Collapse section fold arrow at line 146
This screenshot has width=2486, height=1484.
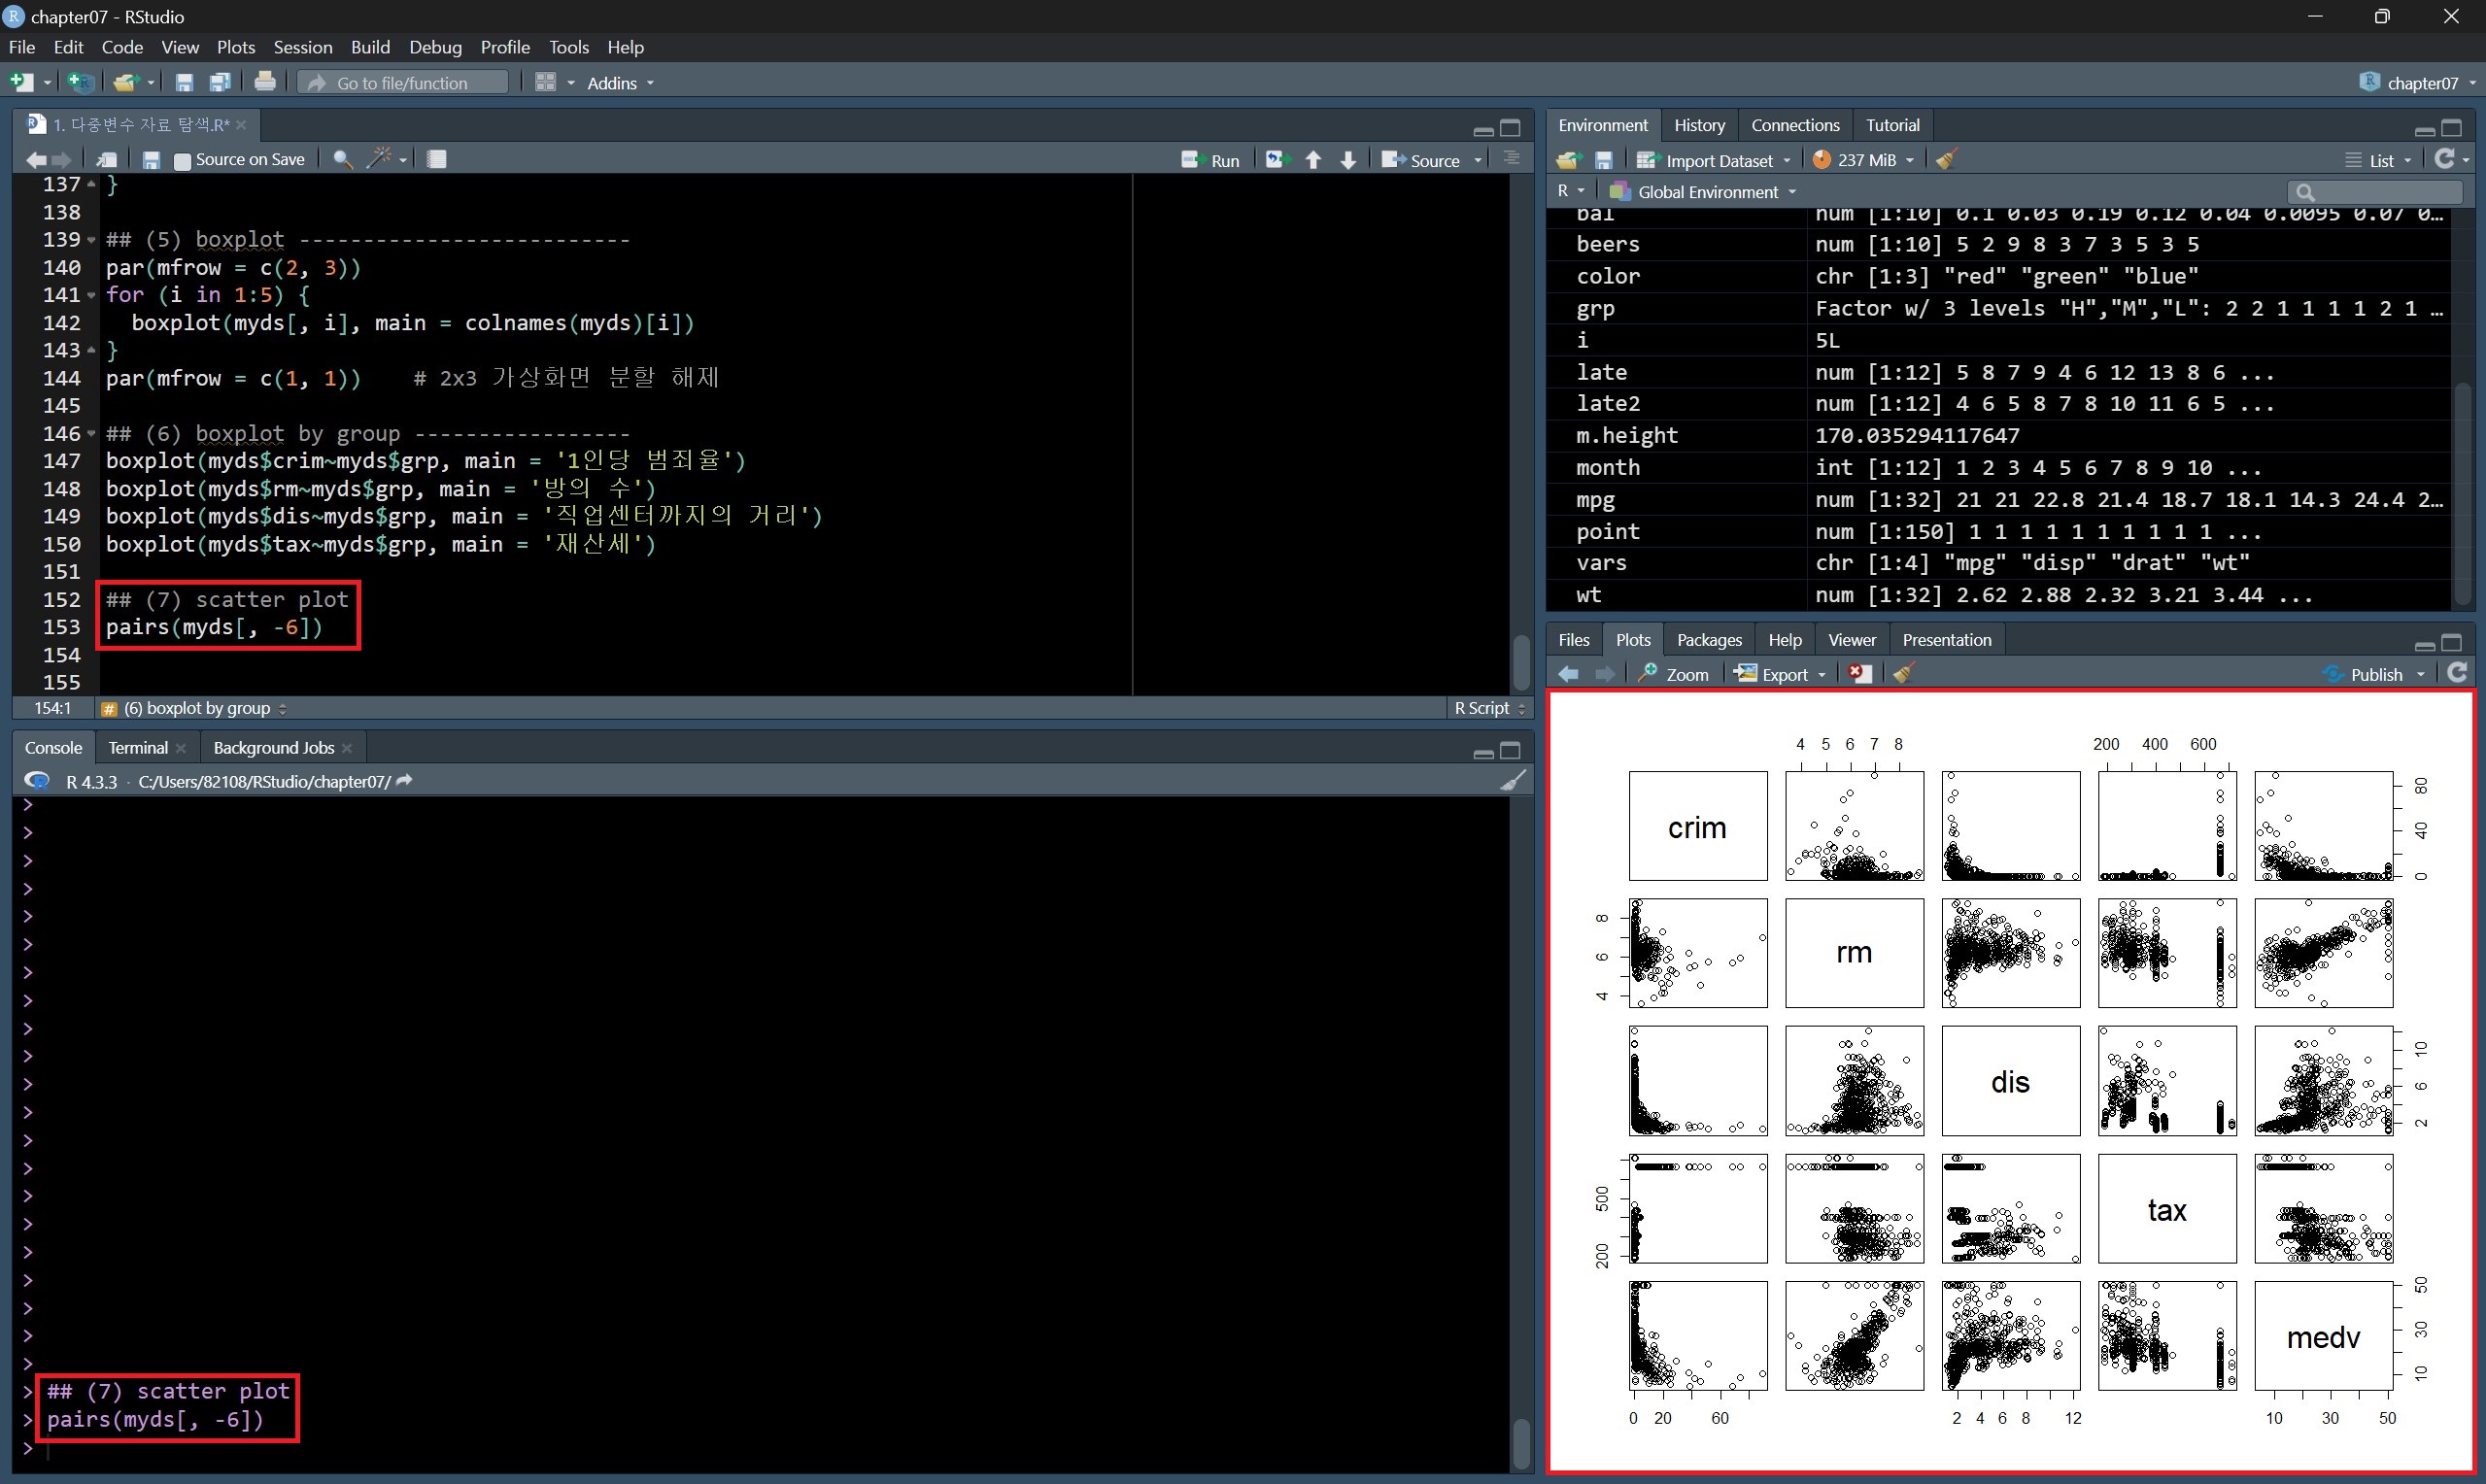[x=92, y=434]
